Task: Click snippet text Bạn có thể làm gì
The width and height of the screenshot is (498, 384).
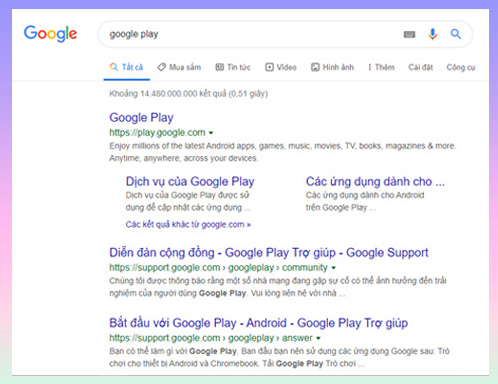Action: tap(279, 357)
